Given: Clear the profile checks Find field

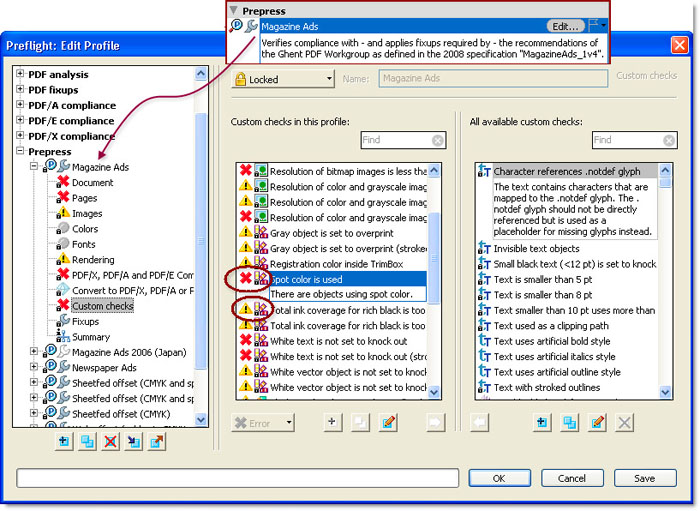Looking at the screenshot, I should [437, 142].
